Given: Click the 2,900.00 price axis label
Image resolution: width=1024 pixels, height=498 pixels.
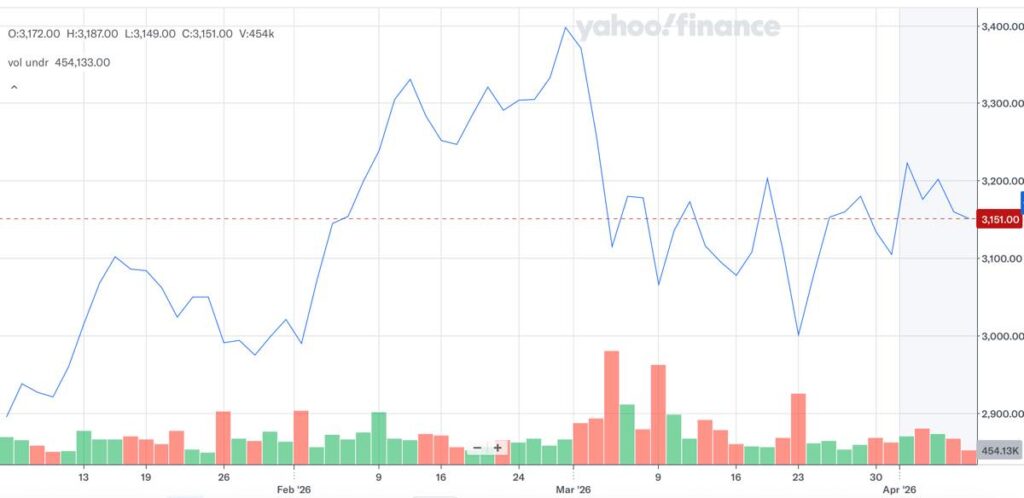Looking at the screenshot, I should coord(1000,413).
